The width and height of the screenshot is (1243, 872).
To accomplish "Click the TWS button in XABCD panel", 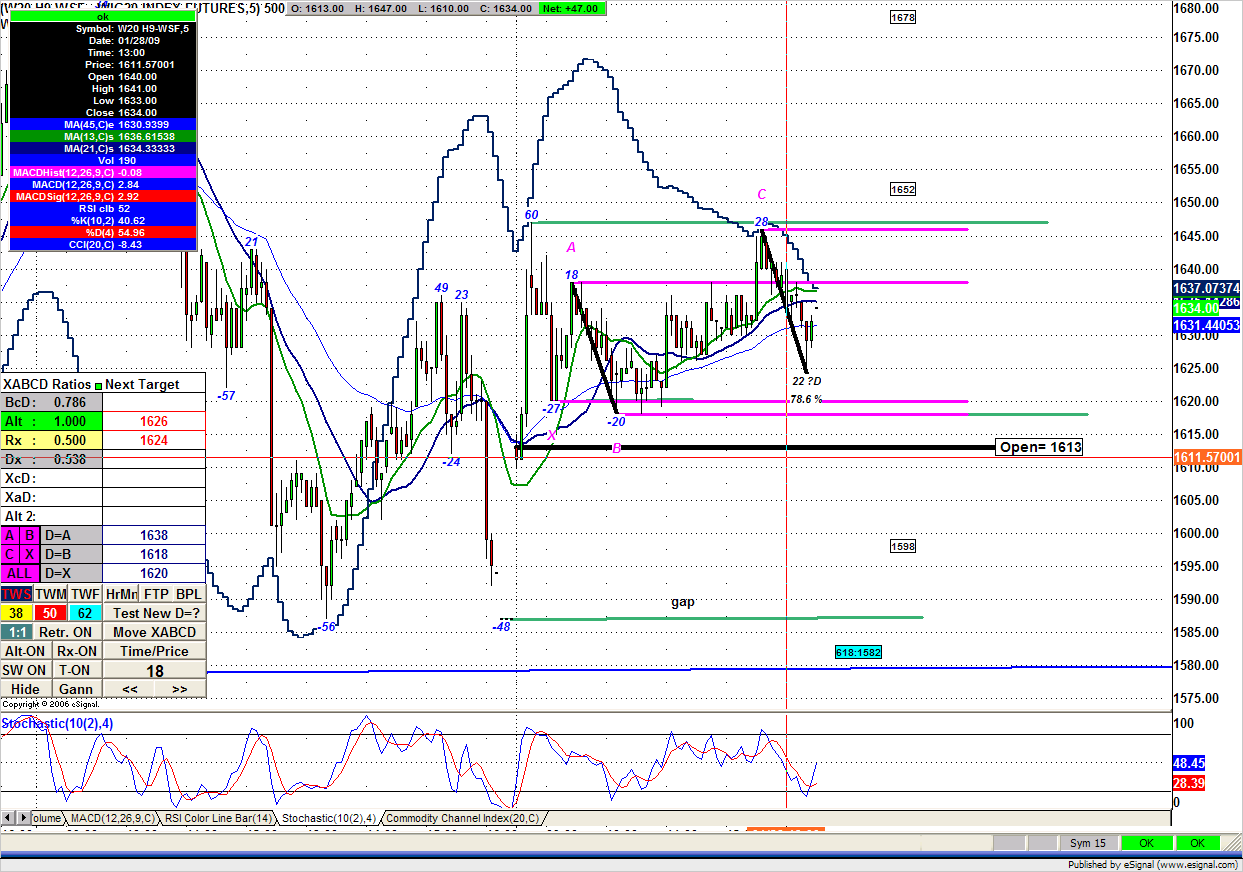I will pyautogui.click(x=17, y=594).
